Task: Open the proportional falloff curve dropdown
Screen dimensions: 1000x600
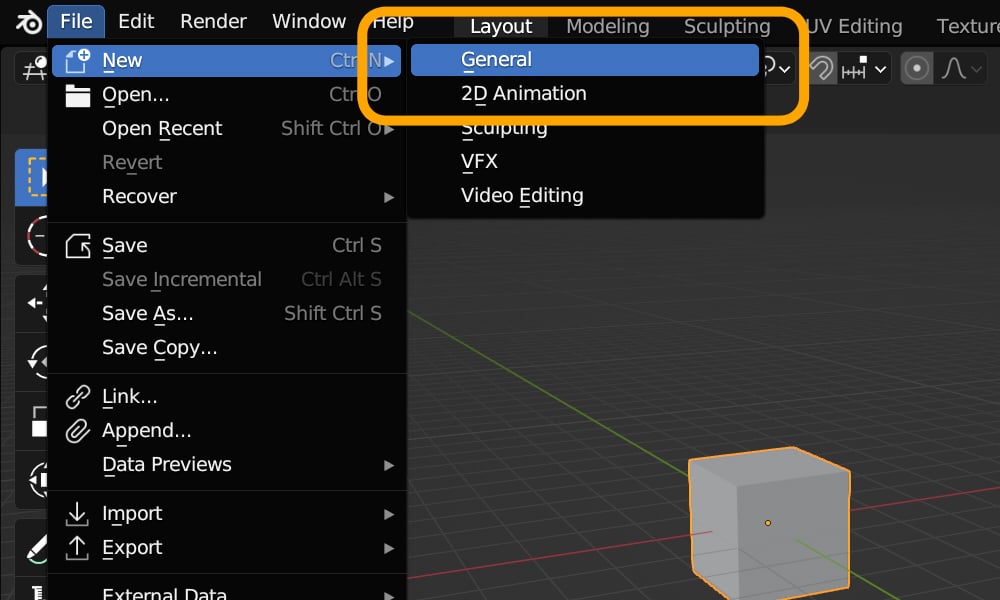Action: click(x=961, y=68)
